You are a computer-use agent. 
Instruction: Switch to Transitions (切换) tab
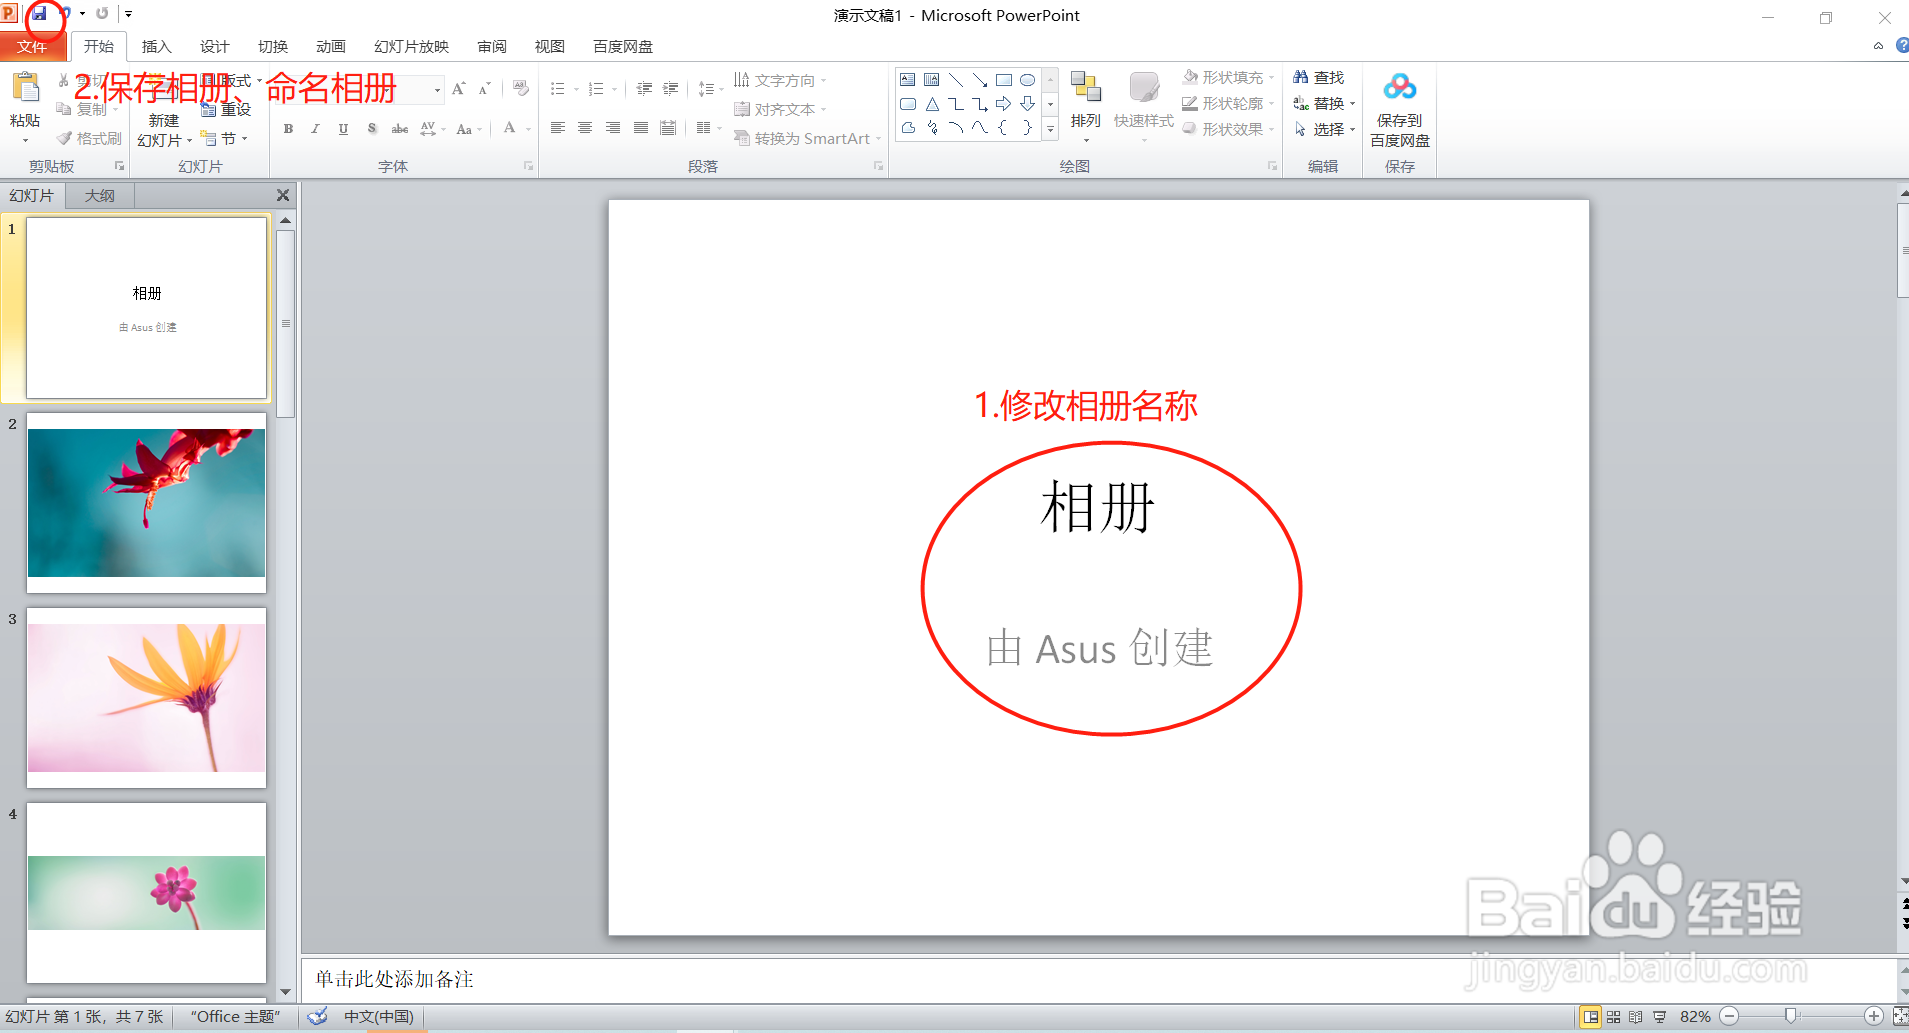[273, 47]
